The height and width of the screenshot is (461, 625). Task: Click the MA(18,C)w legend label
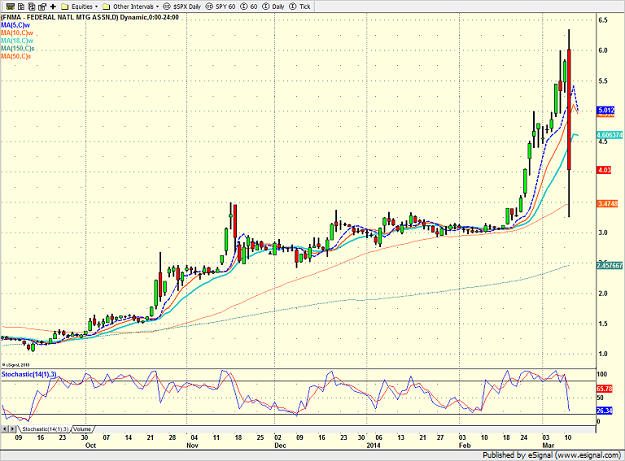[17, 41]
